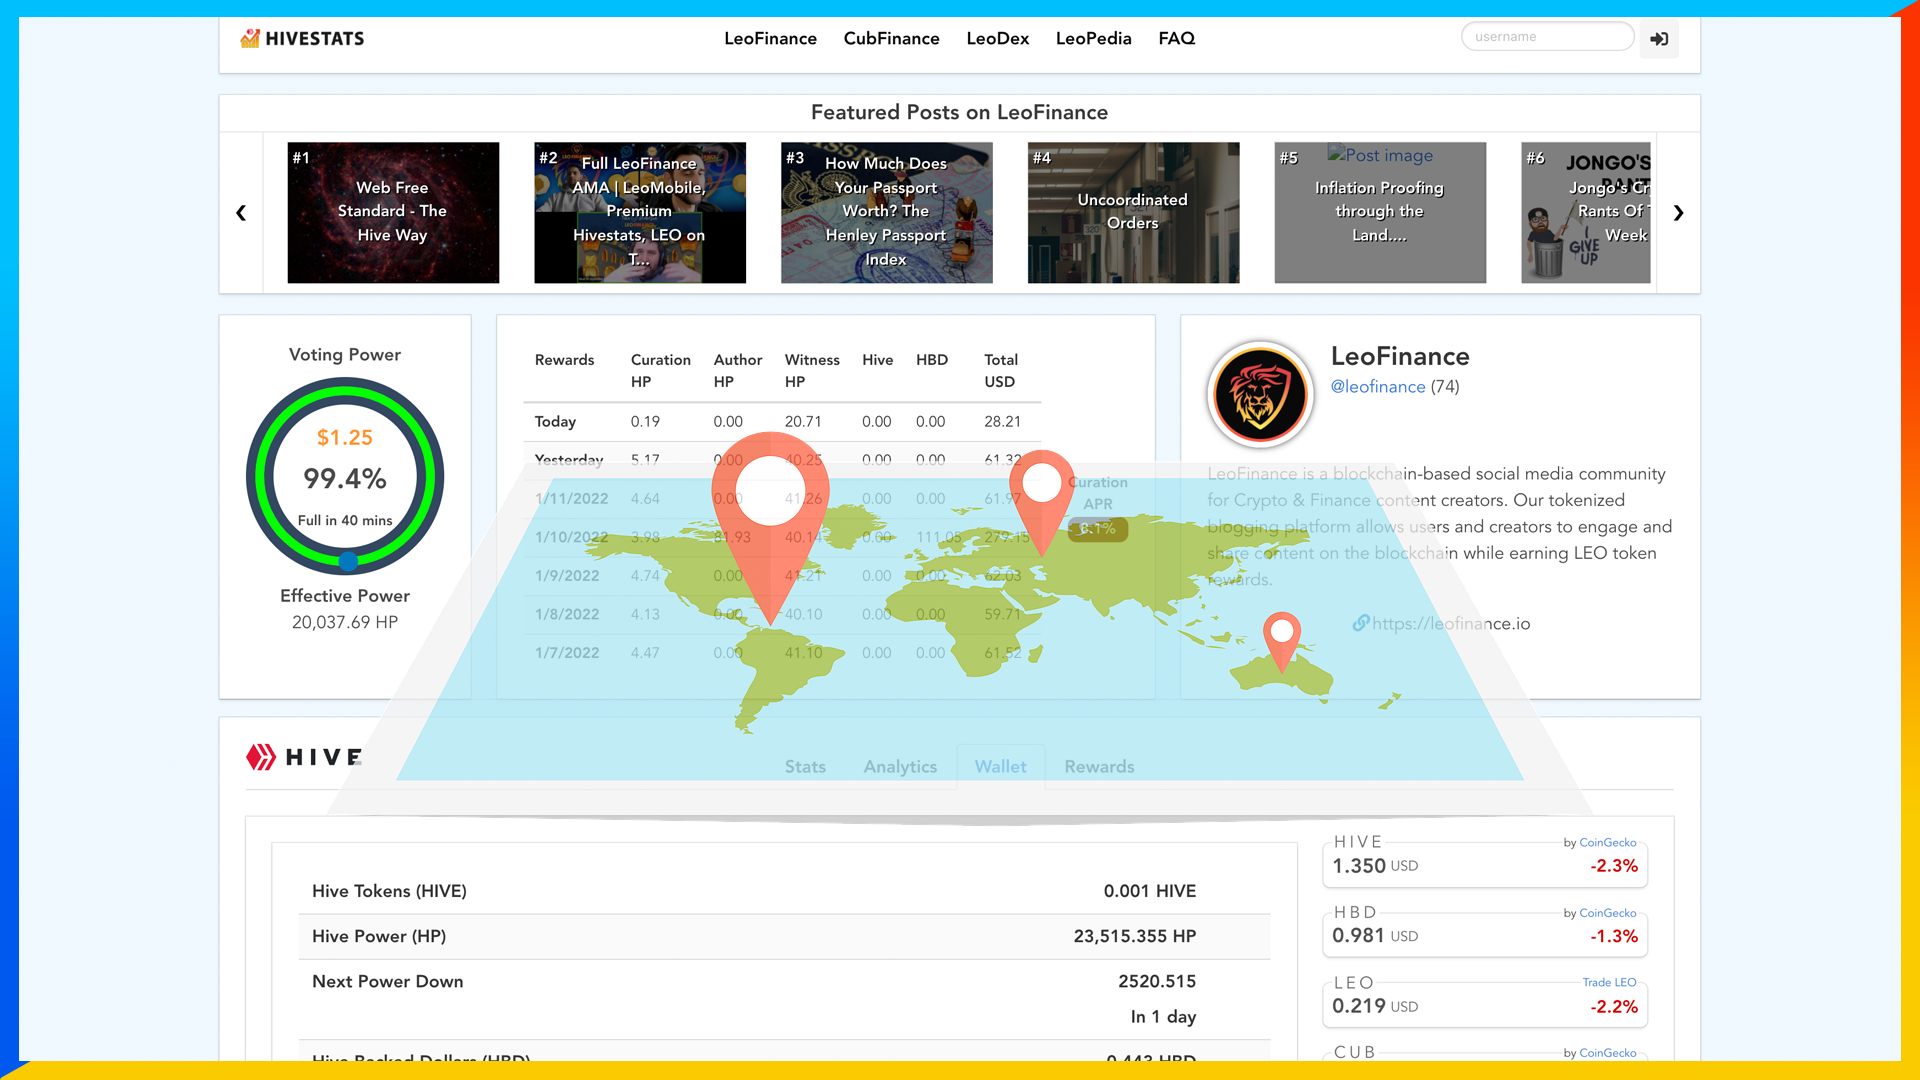Click the voting power circular gauge
The image size is (1920, 1080).
pos(345,476)
